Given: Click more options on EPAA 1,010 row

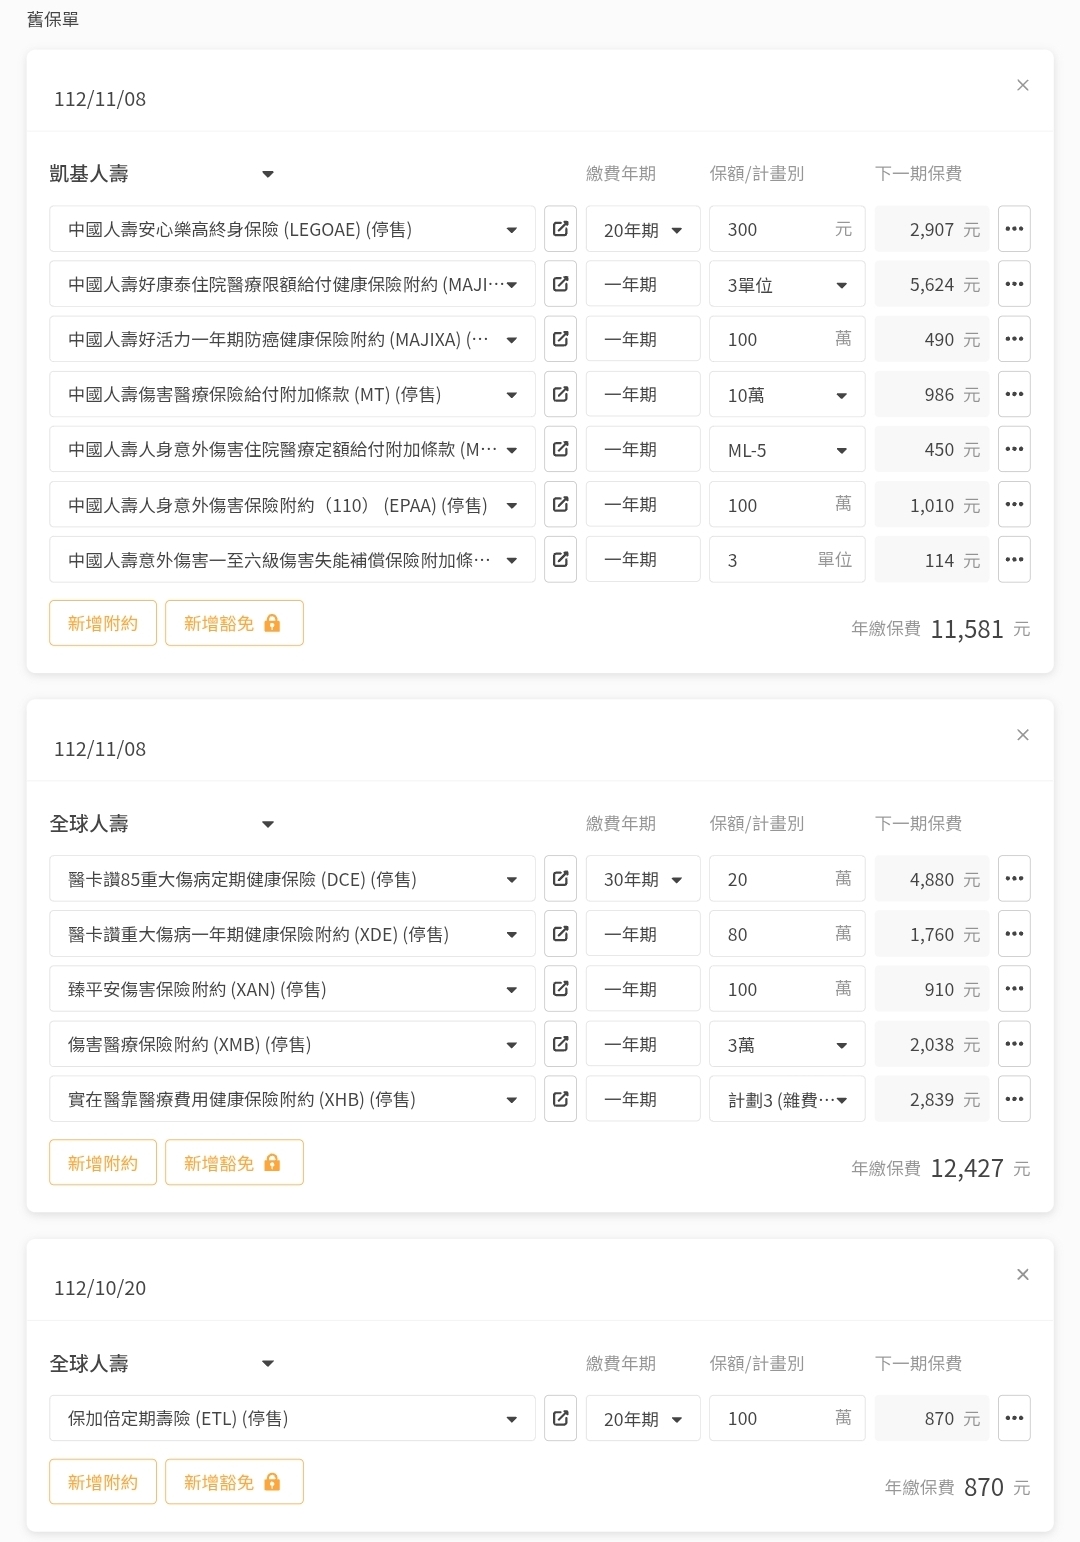Looking at the screenshot, I should pos(1014,505).
